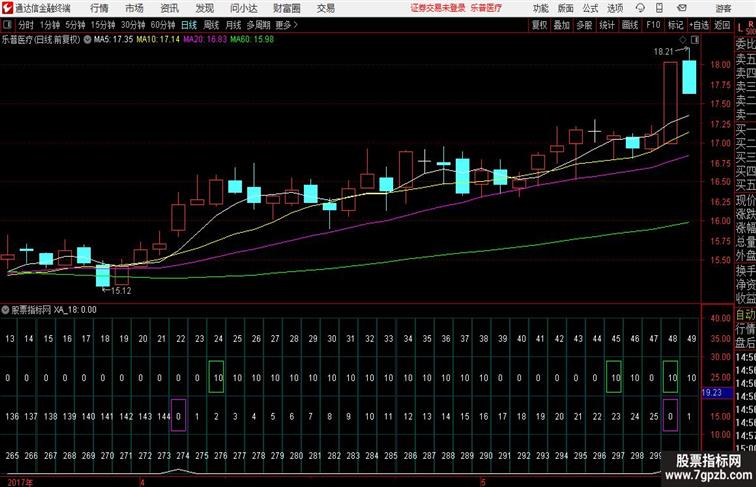Select the 周线 weekly chart tab
Image resolution: width=756 pixels, height=487 pixels.
pyautogui.click(x=211, y=25)
